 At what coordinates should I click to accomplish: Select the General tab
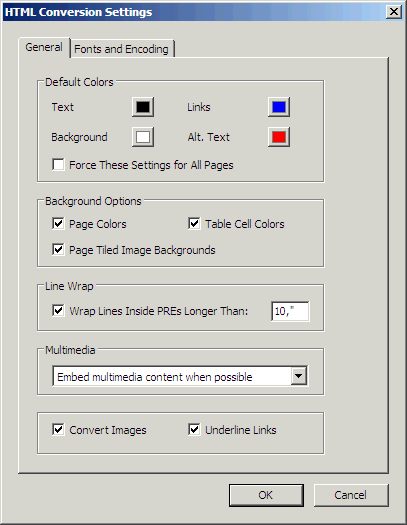pos(44,48)
